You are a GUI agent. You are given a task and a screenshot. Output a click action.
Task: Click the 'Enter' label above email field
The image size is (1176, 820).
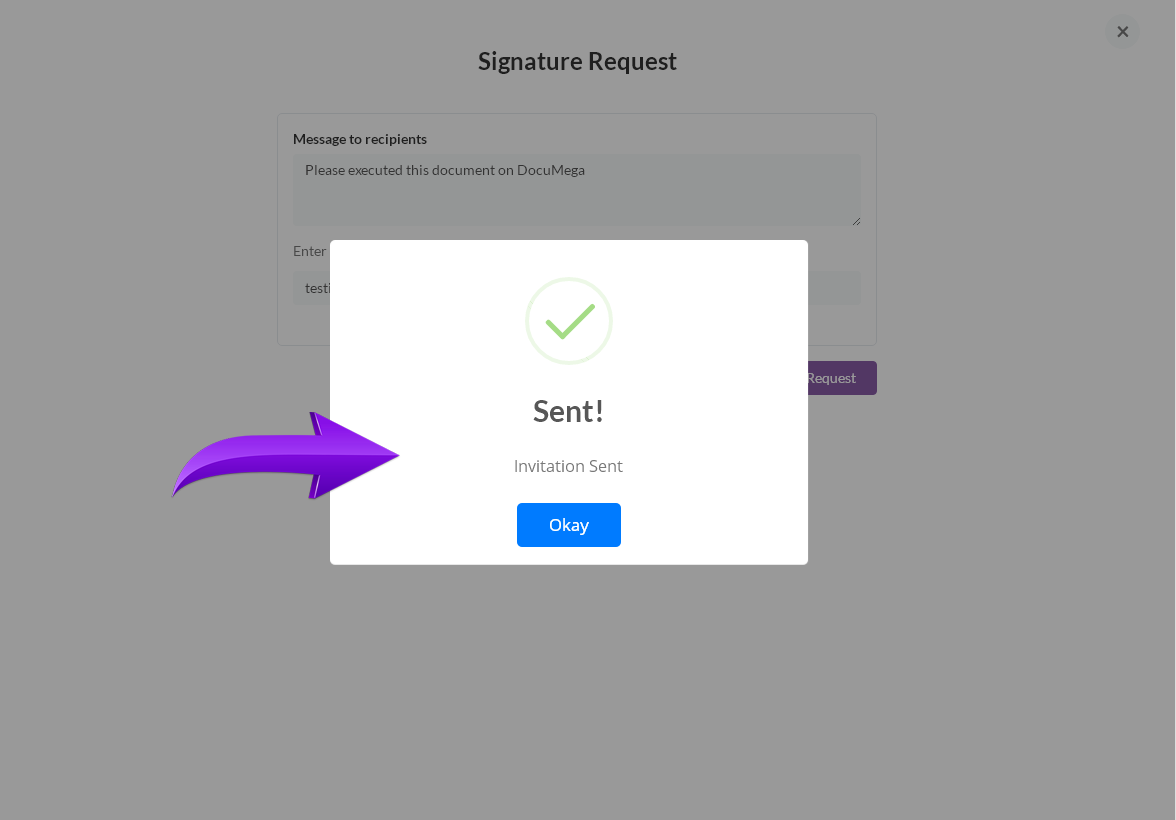click(310, 251)
